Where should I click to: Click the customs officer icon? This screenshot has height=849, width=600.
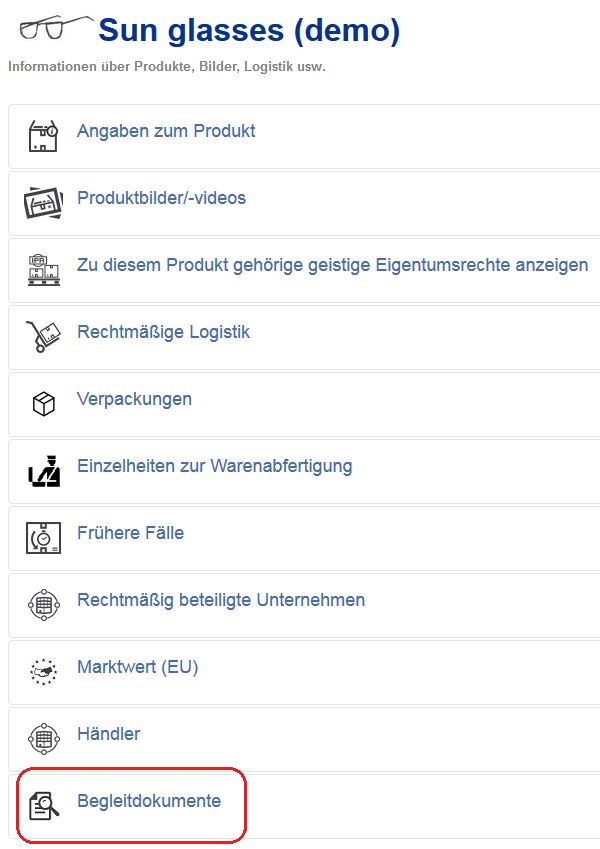click(x=44, y=471)
